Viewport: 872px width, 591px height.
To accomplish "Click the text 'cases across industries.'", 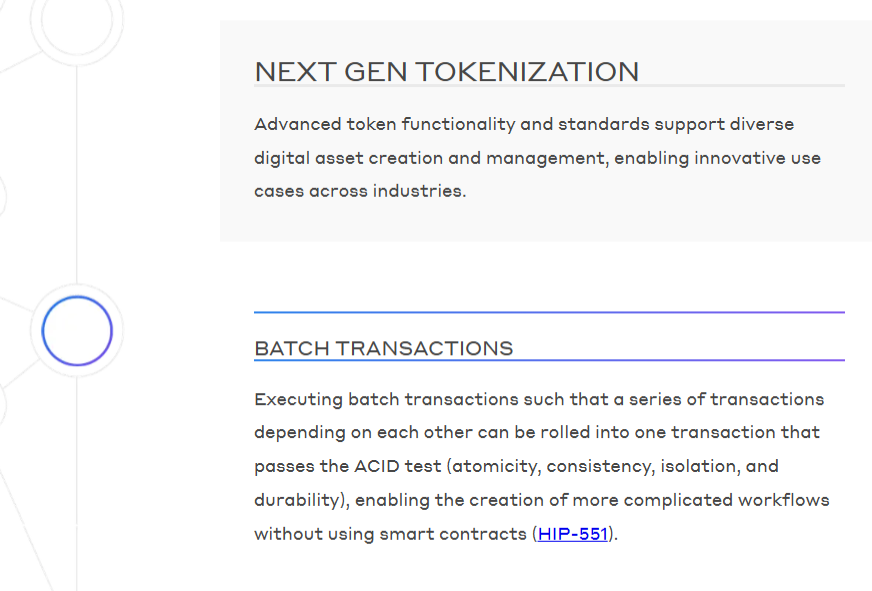I will (x=360, y=190).
